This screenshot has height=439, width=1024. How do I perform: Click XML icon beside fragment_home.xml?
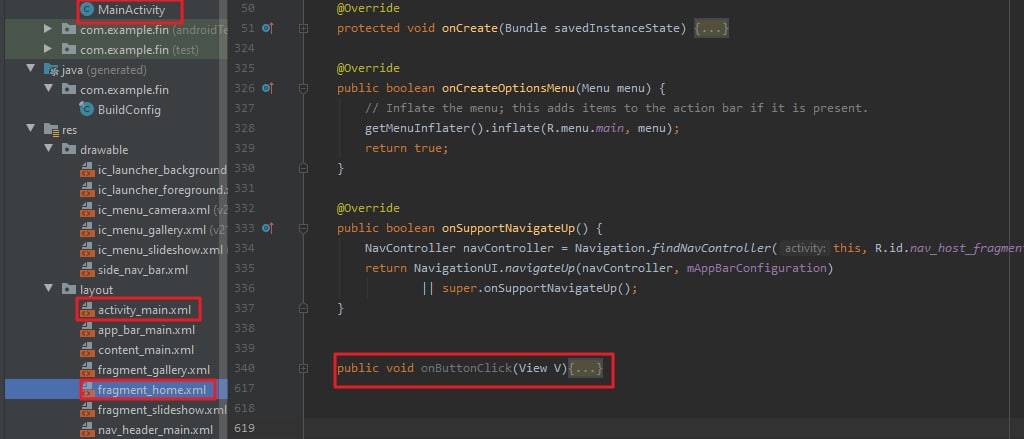87,390
